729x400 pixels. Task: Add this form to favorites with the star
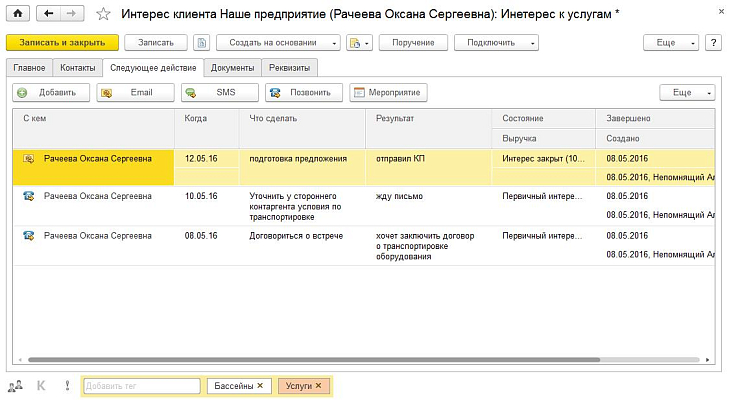[x=102, y=16]
